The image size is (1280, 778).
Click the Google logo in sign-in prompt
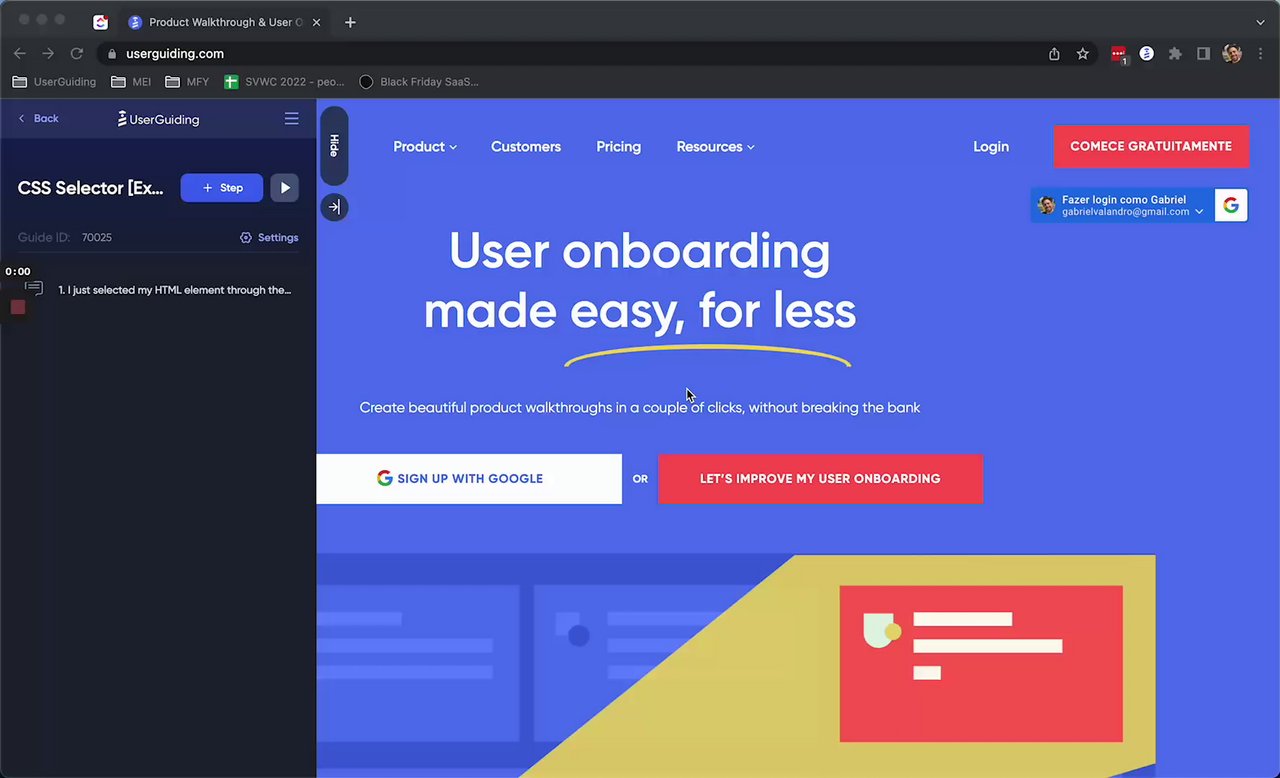click(1231, 205)
